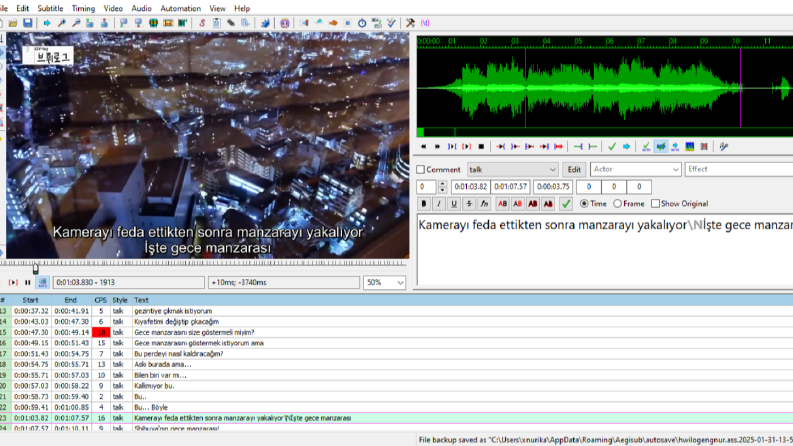Select the Frame radio button
The image size is (793, 446).
(618, 204)
